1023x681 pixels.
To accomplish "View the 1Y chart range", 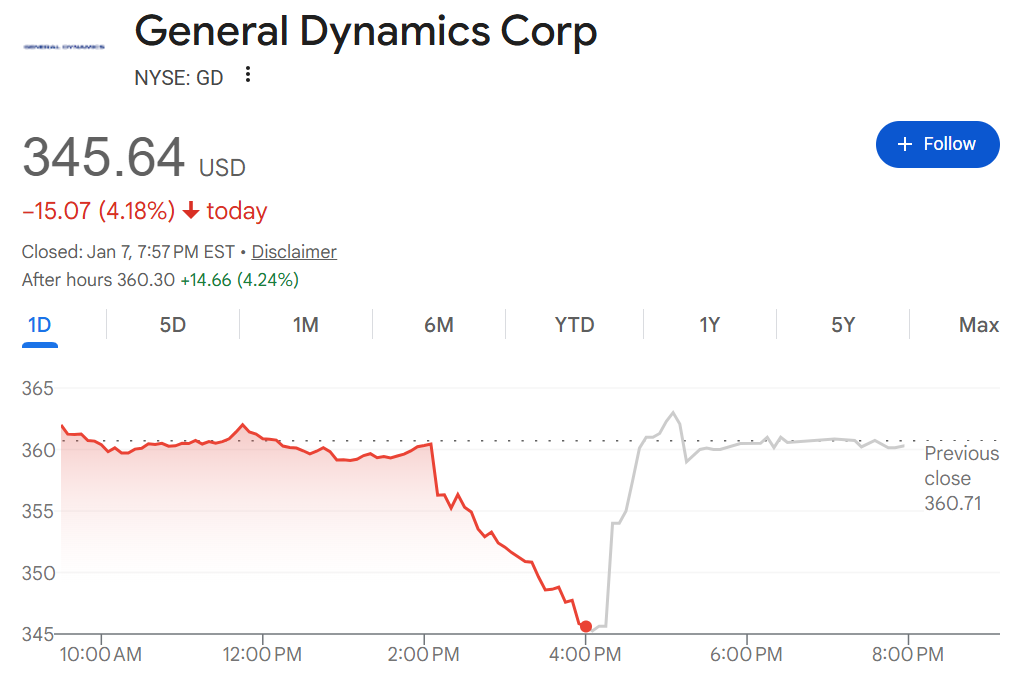I will tap(709, 325).
